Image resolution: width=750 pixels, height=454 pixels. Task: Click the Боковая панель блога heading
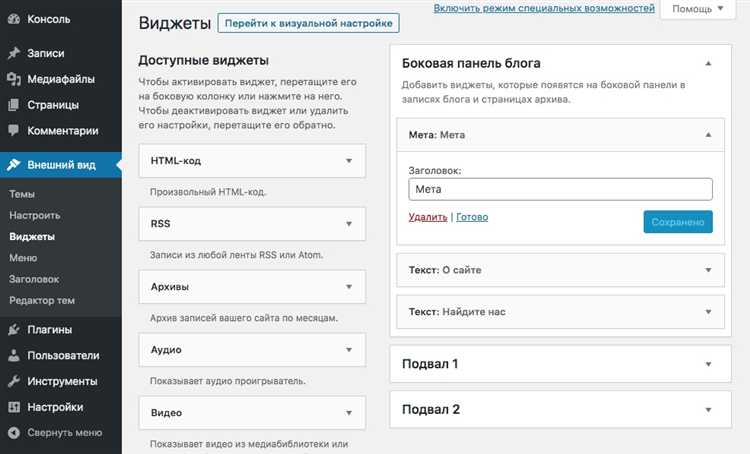coord(471,63)
